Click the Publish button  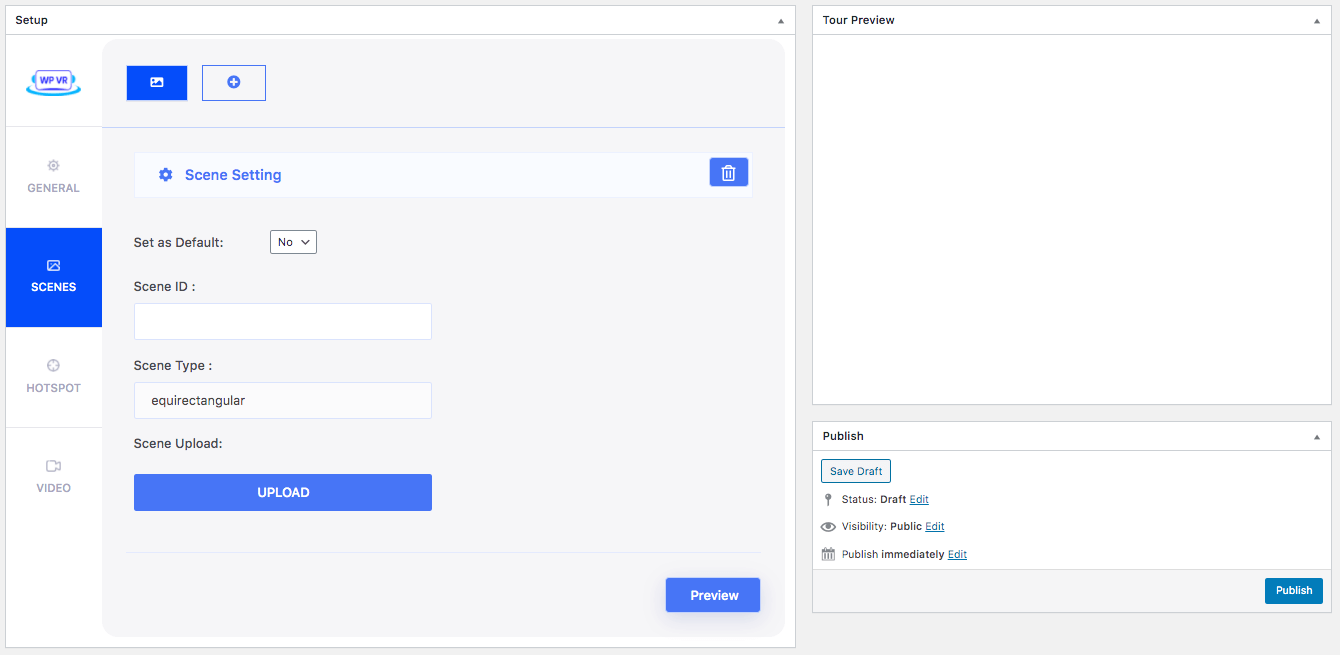1293,590
